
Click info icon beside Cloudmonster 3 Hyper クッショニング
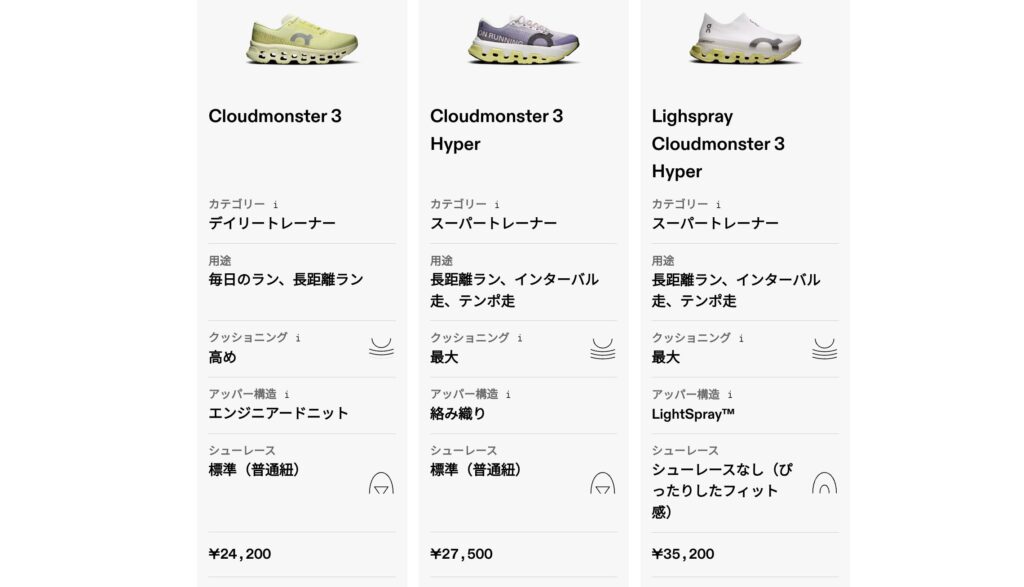[x=520, y=339]
